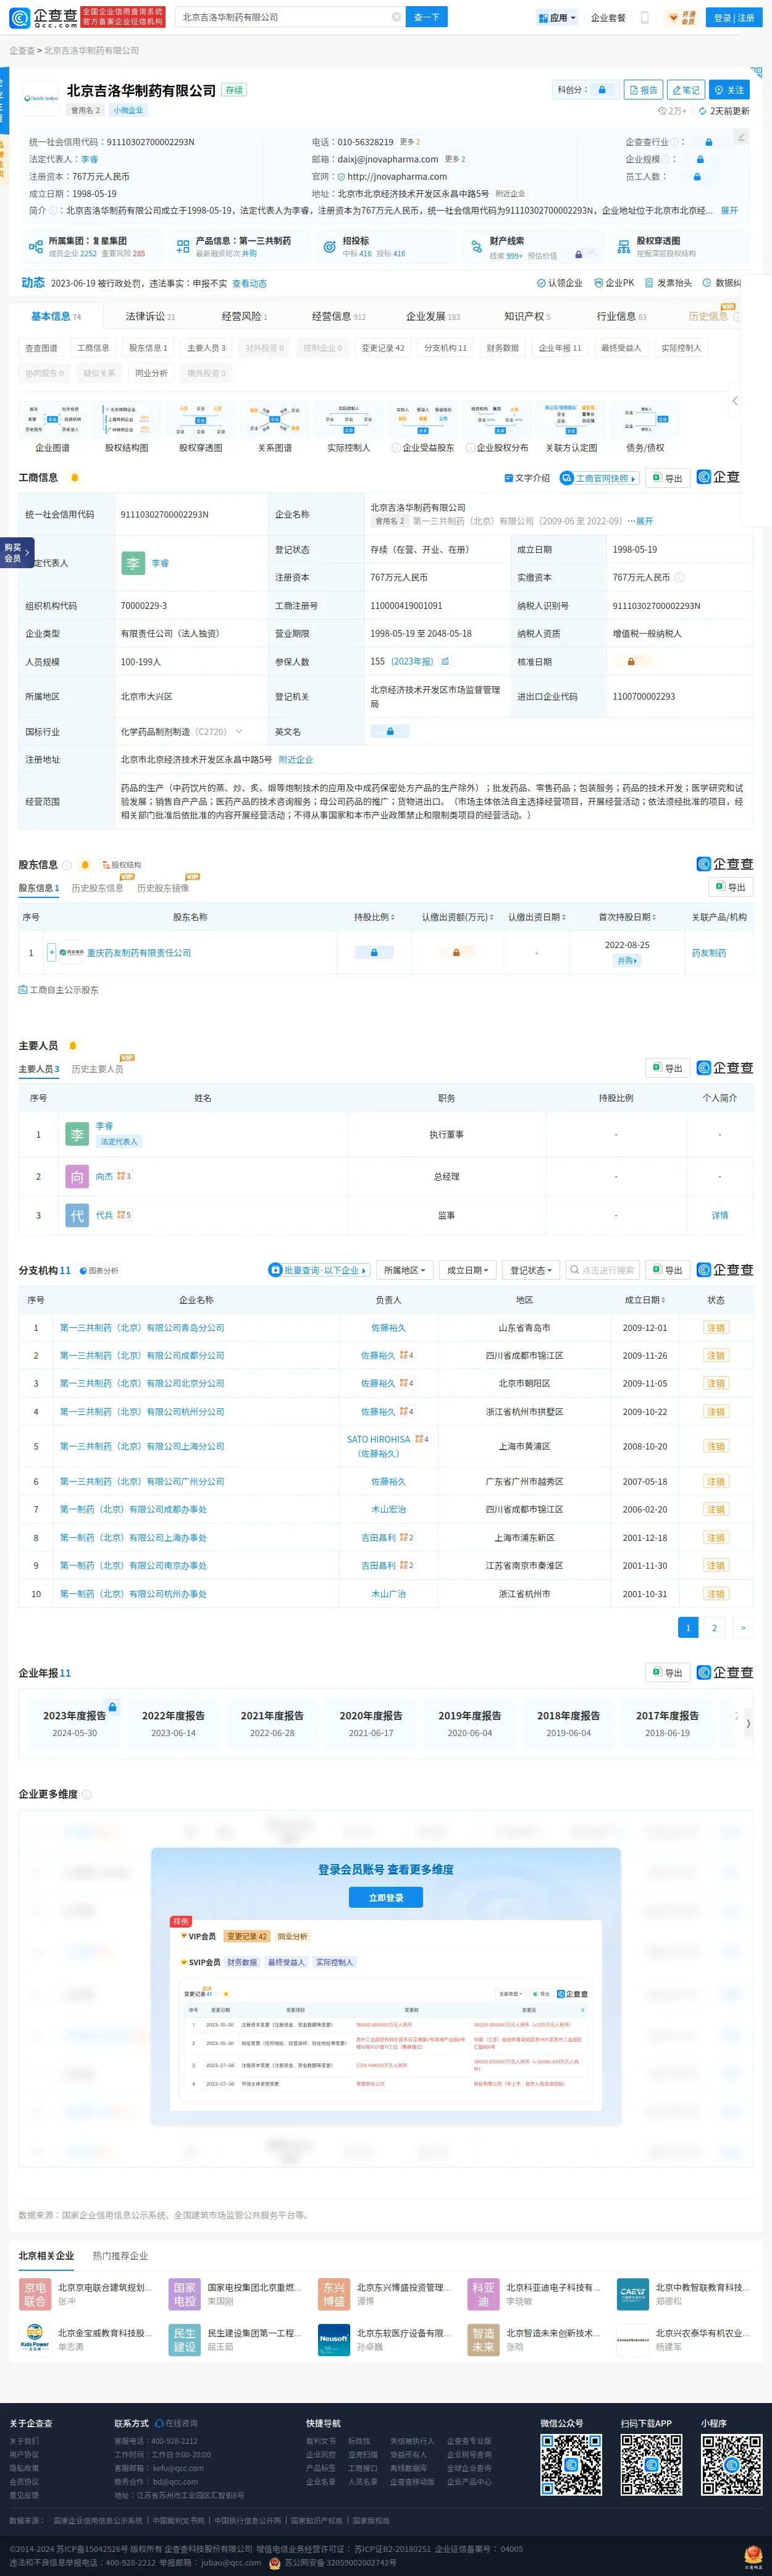Open the 所属地区 filter dropdown

pos(405,1270)
